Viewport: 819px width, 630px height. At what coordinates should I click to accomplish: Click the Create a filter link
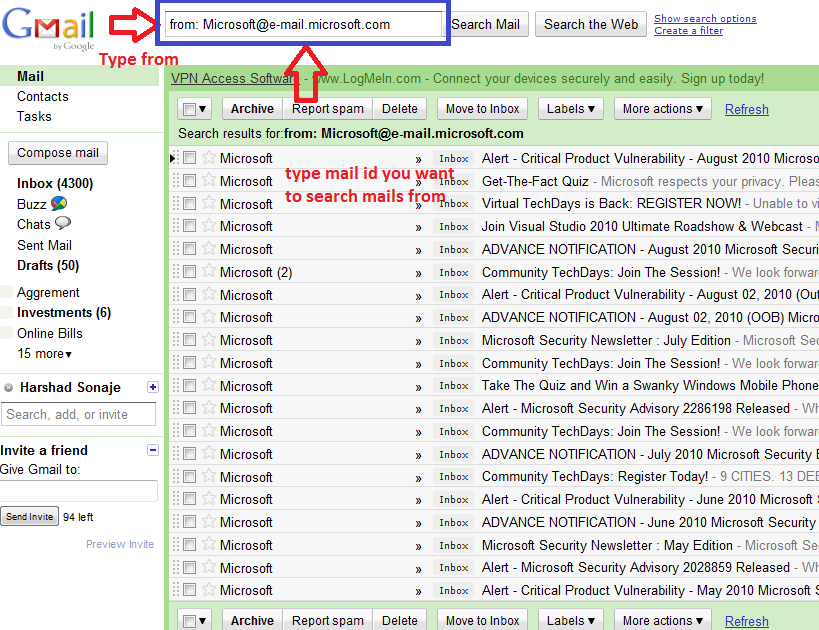click(688, 31)
